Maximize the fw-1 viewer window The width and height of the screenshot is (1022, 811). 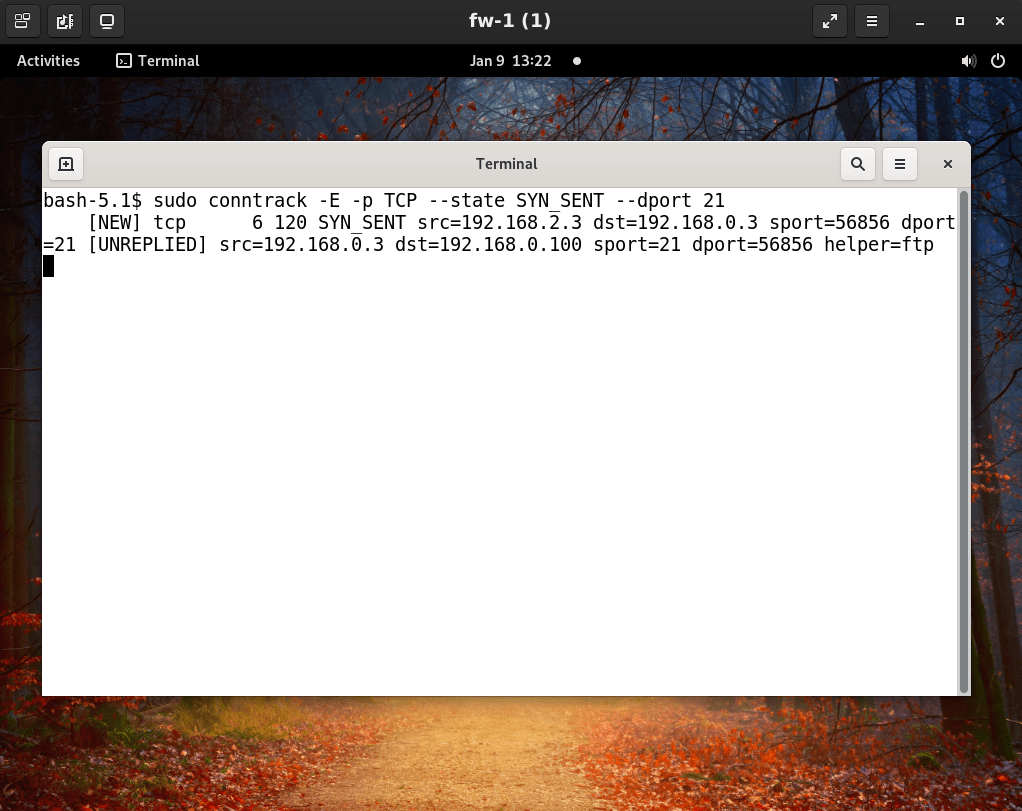click(x=959, y=21)
